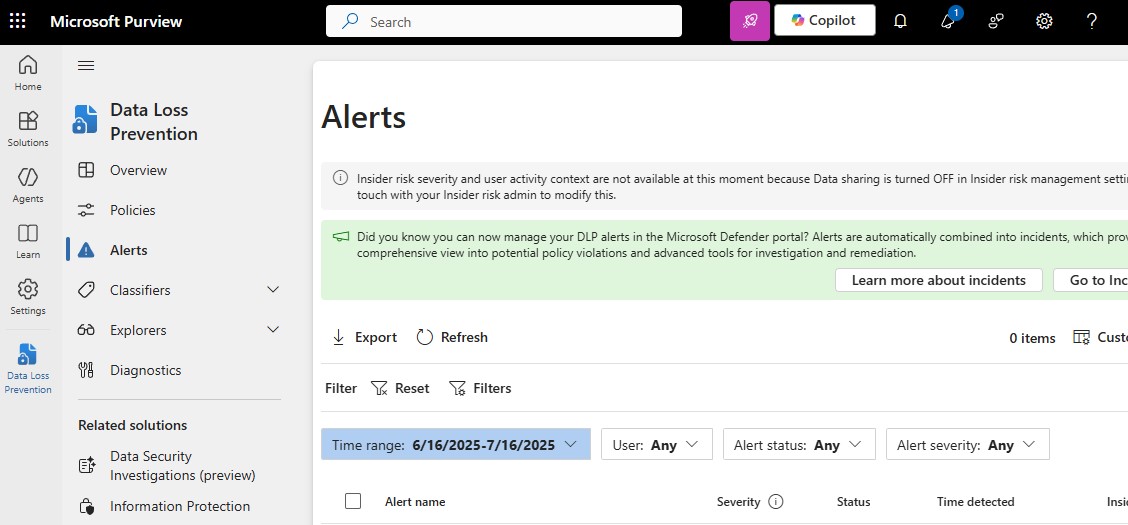Image resolution: width=1128 pixels, height=525 pixels.
Task: Open the people feedback icon
Action: click(996, 22)
